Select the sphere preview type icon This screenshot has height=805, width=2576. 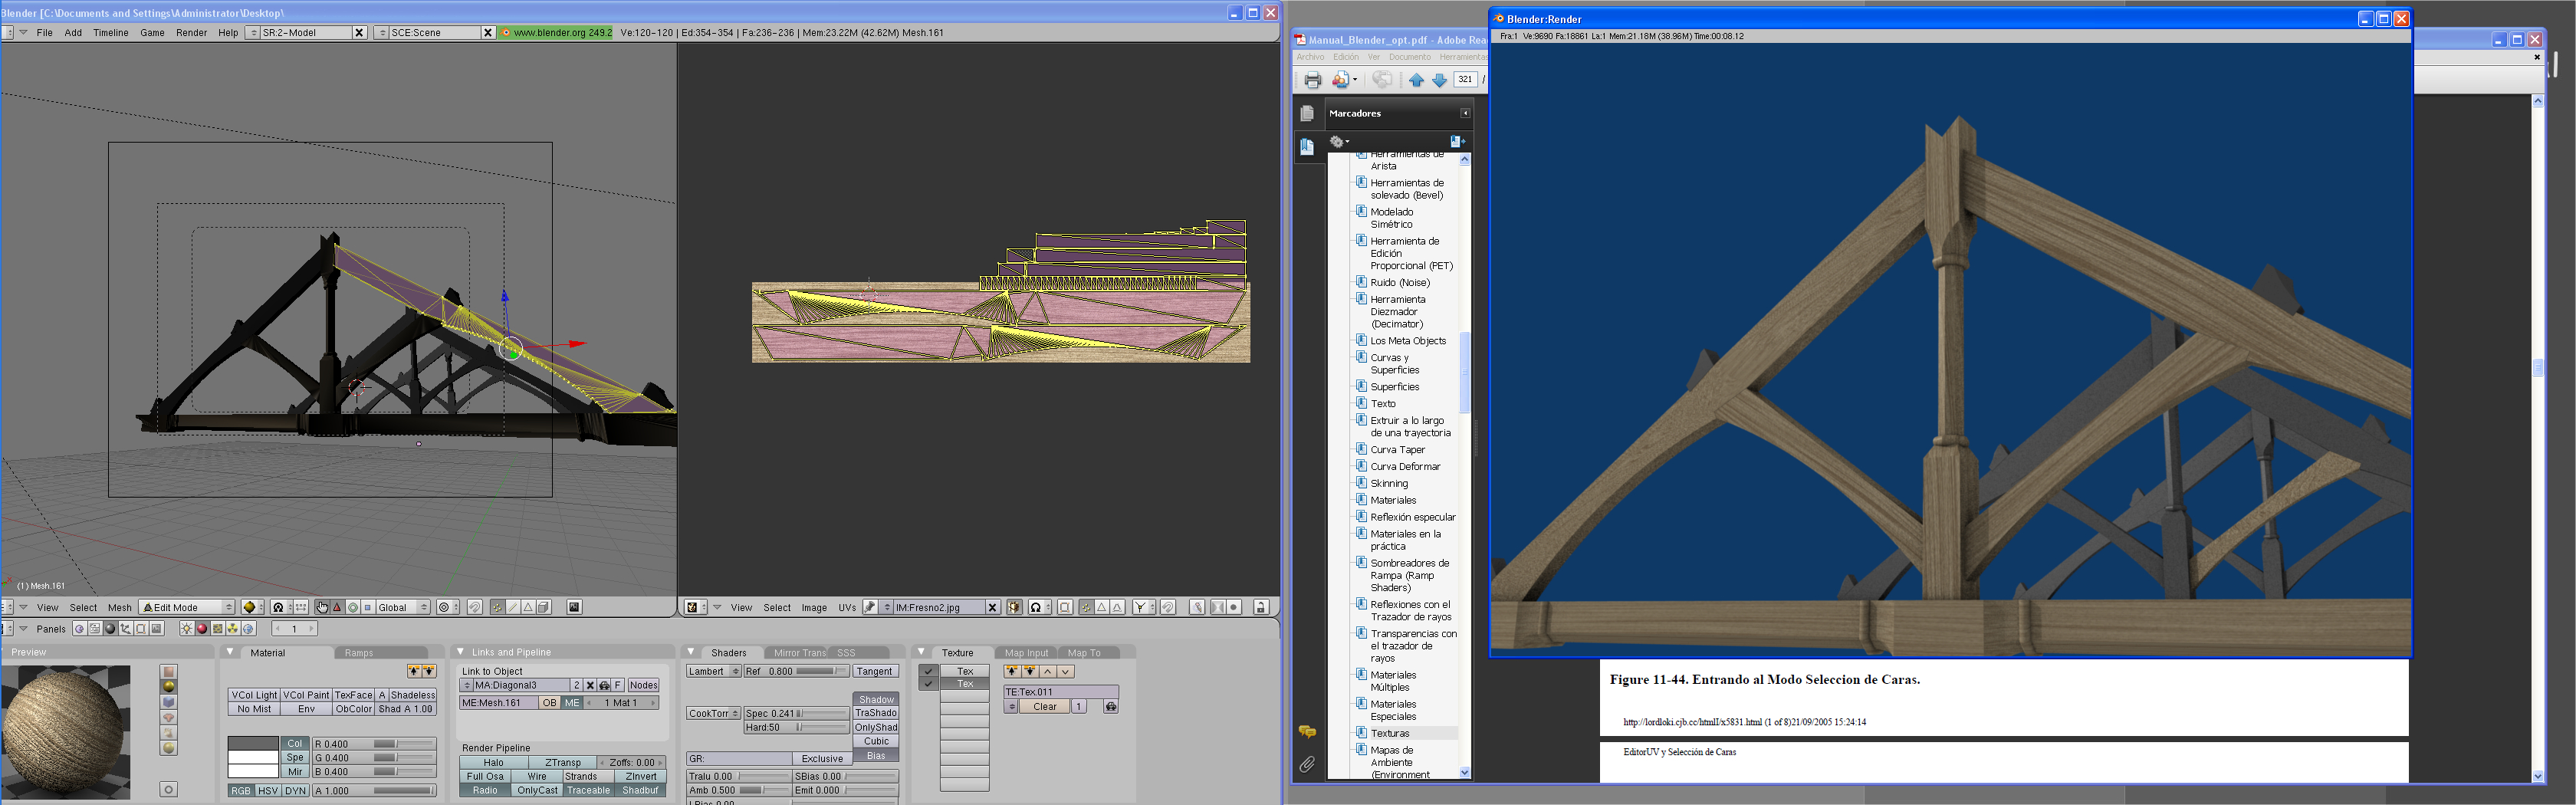click(169, 687)
